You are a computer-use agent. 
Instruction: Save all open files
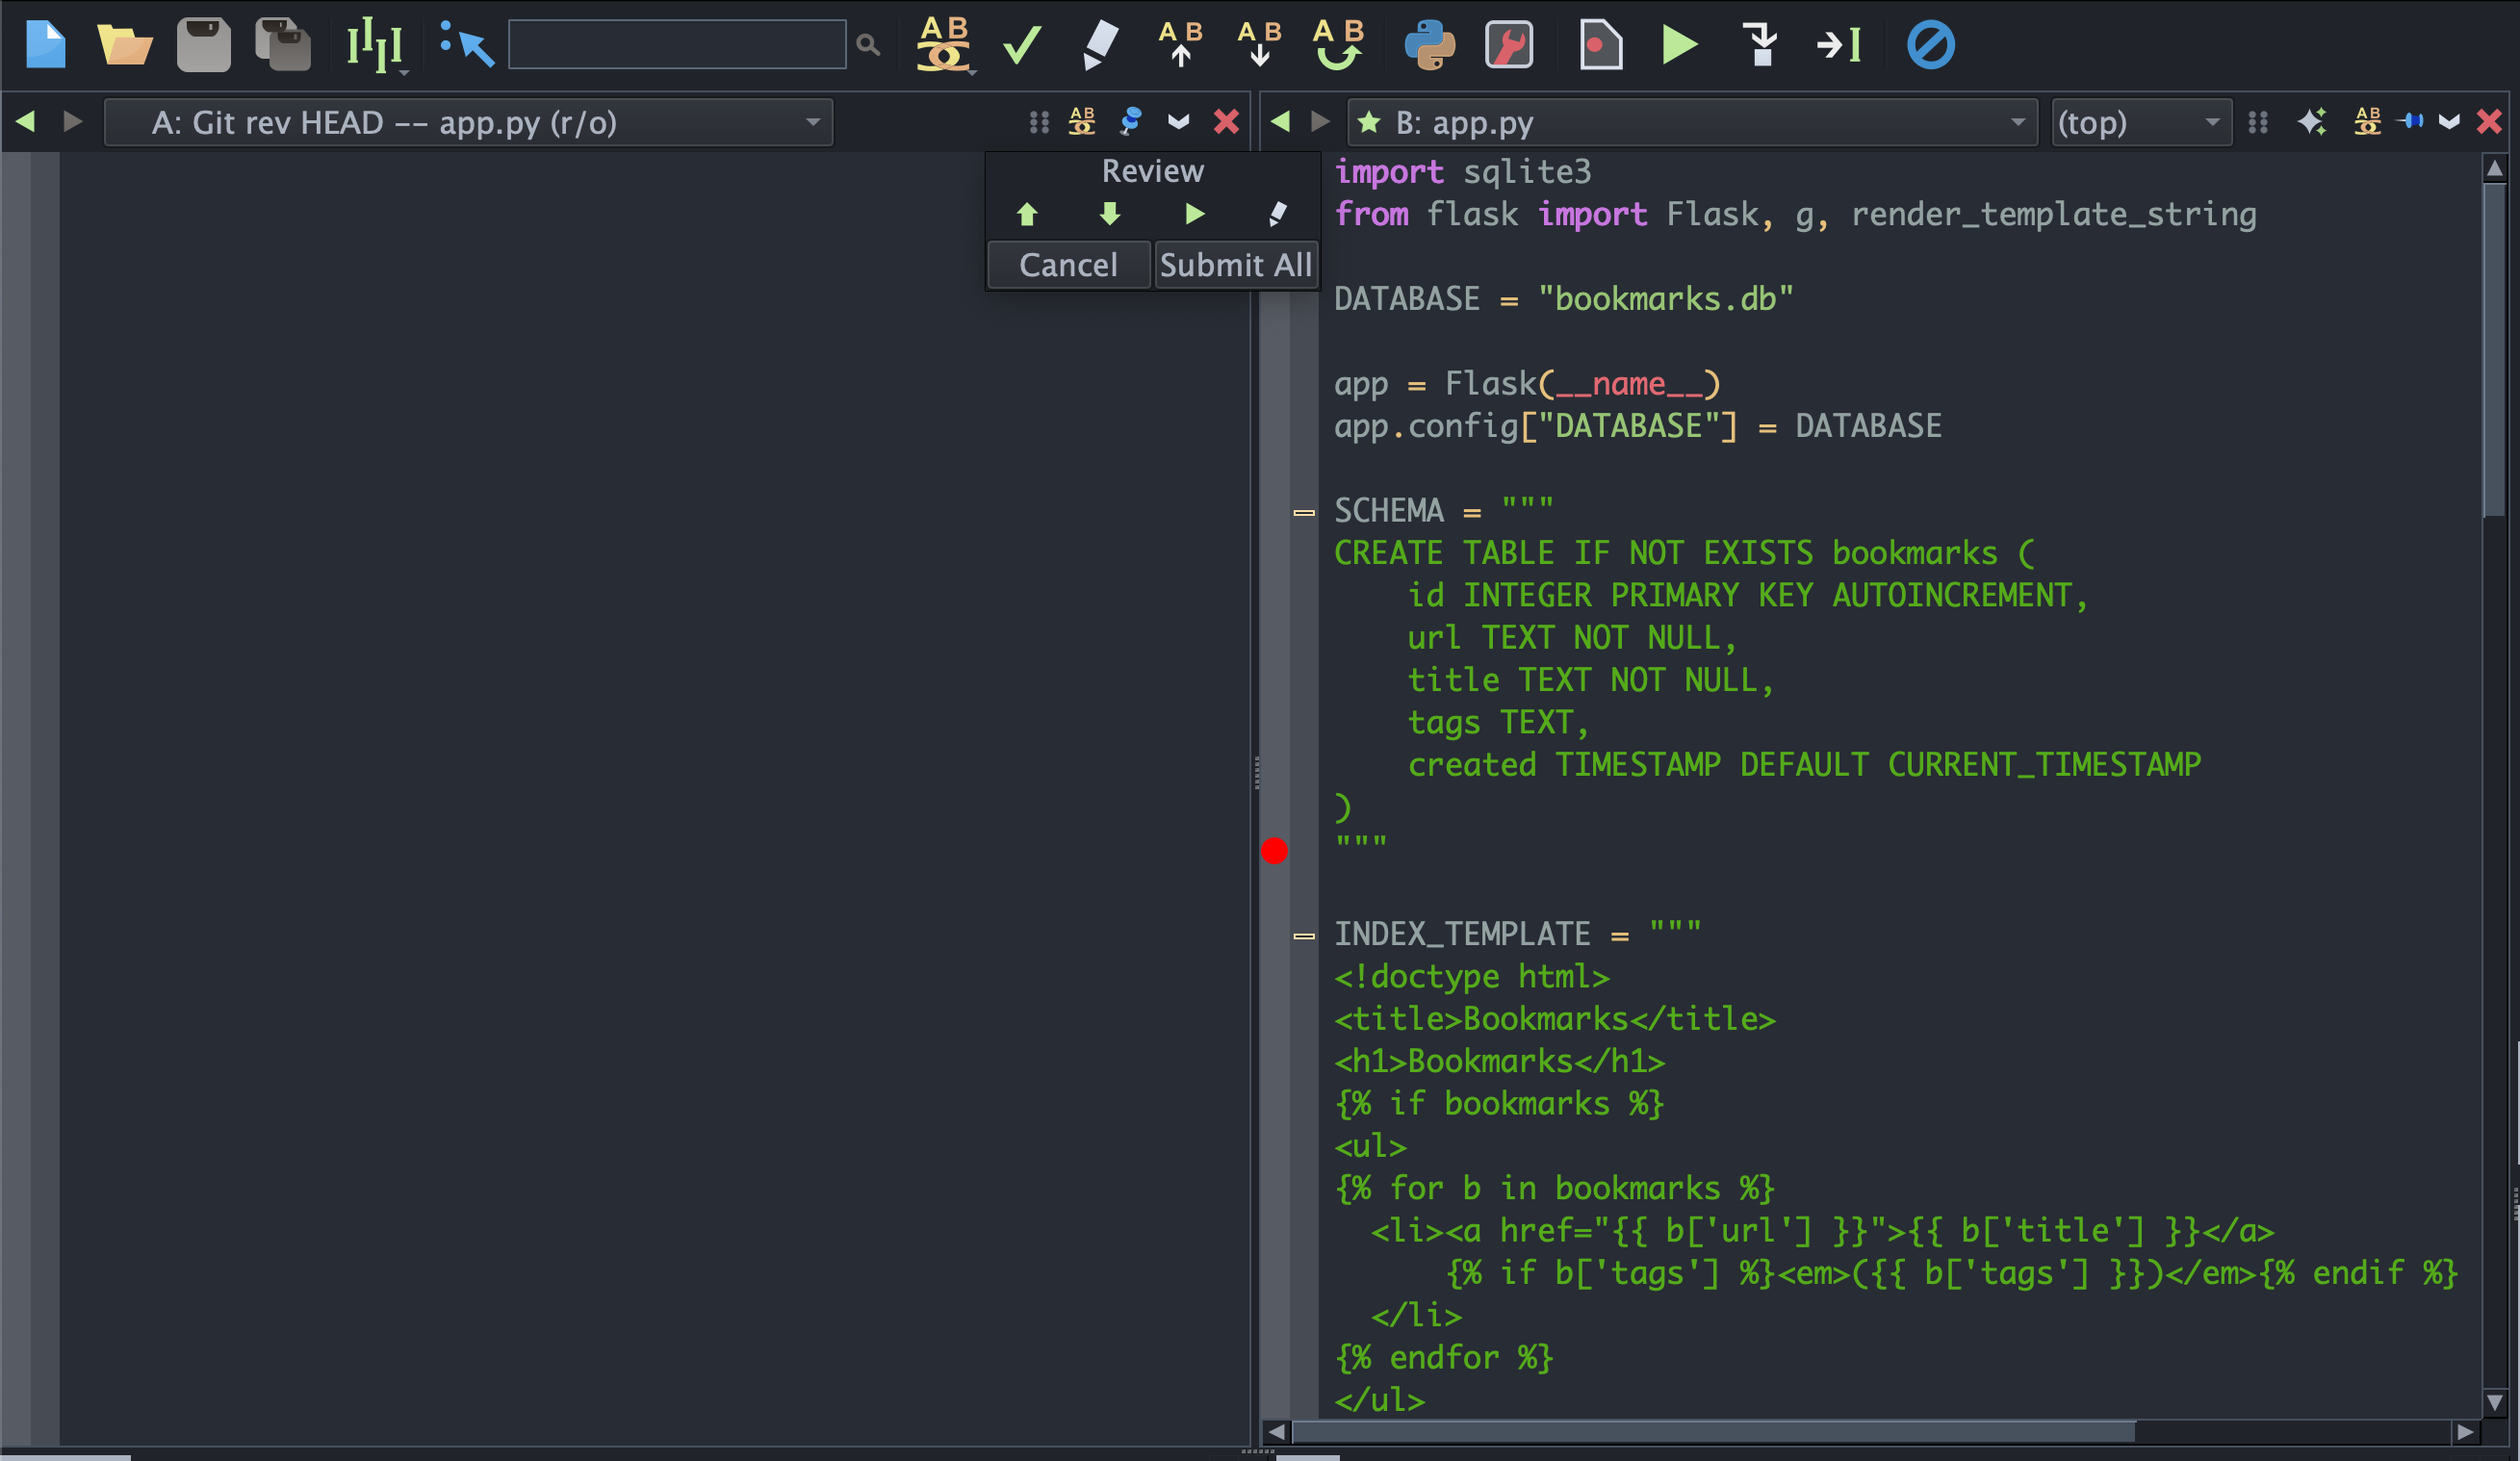pyautogui.click(x=283, y=45)
